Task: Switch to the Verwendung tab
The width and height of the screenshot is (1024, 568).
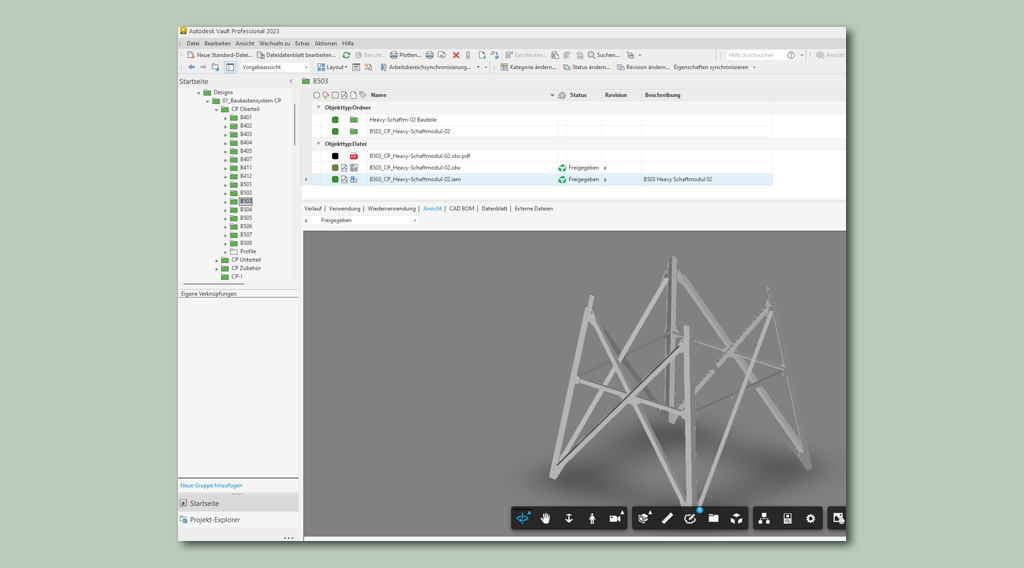Action: pos(344,208)
